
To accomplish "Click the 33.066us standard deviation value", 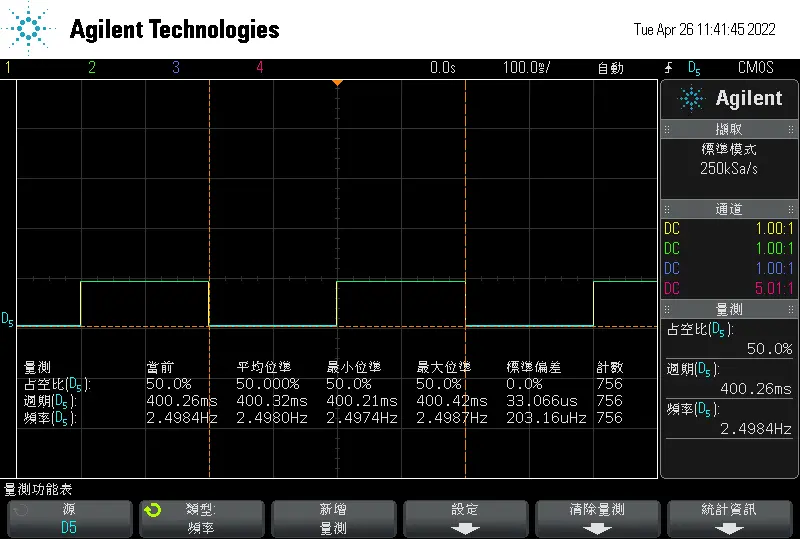I will pos(542,401).
